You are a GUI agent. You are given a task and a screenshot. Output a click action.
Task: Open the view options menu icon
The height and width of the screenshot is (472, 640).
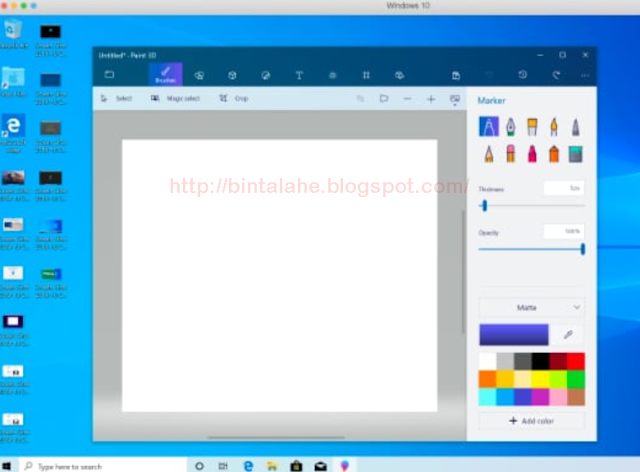point(455,100)
